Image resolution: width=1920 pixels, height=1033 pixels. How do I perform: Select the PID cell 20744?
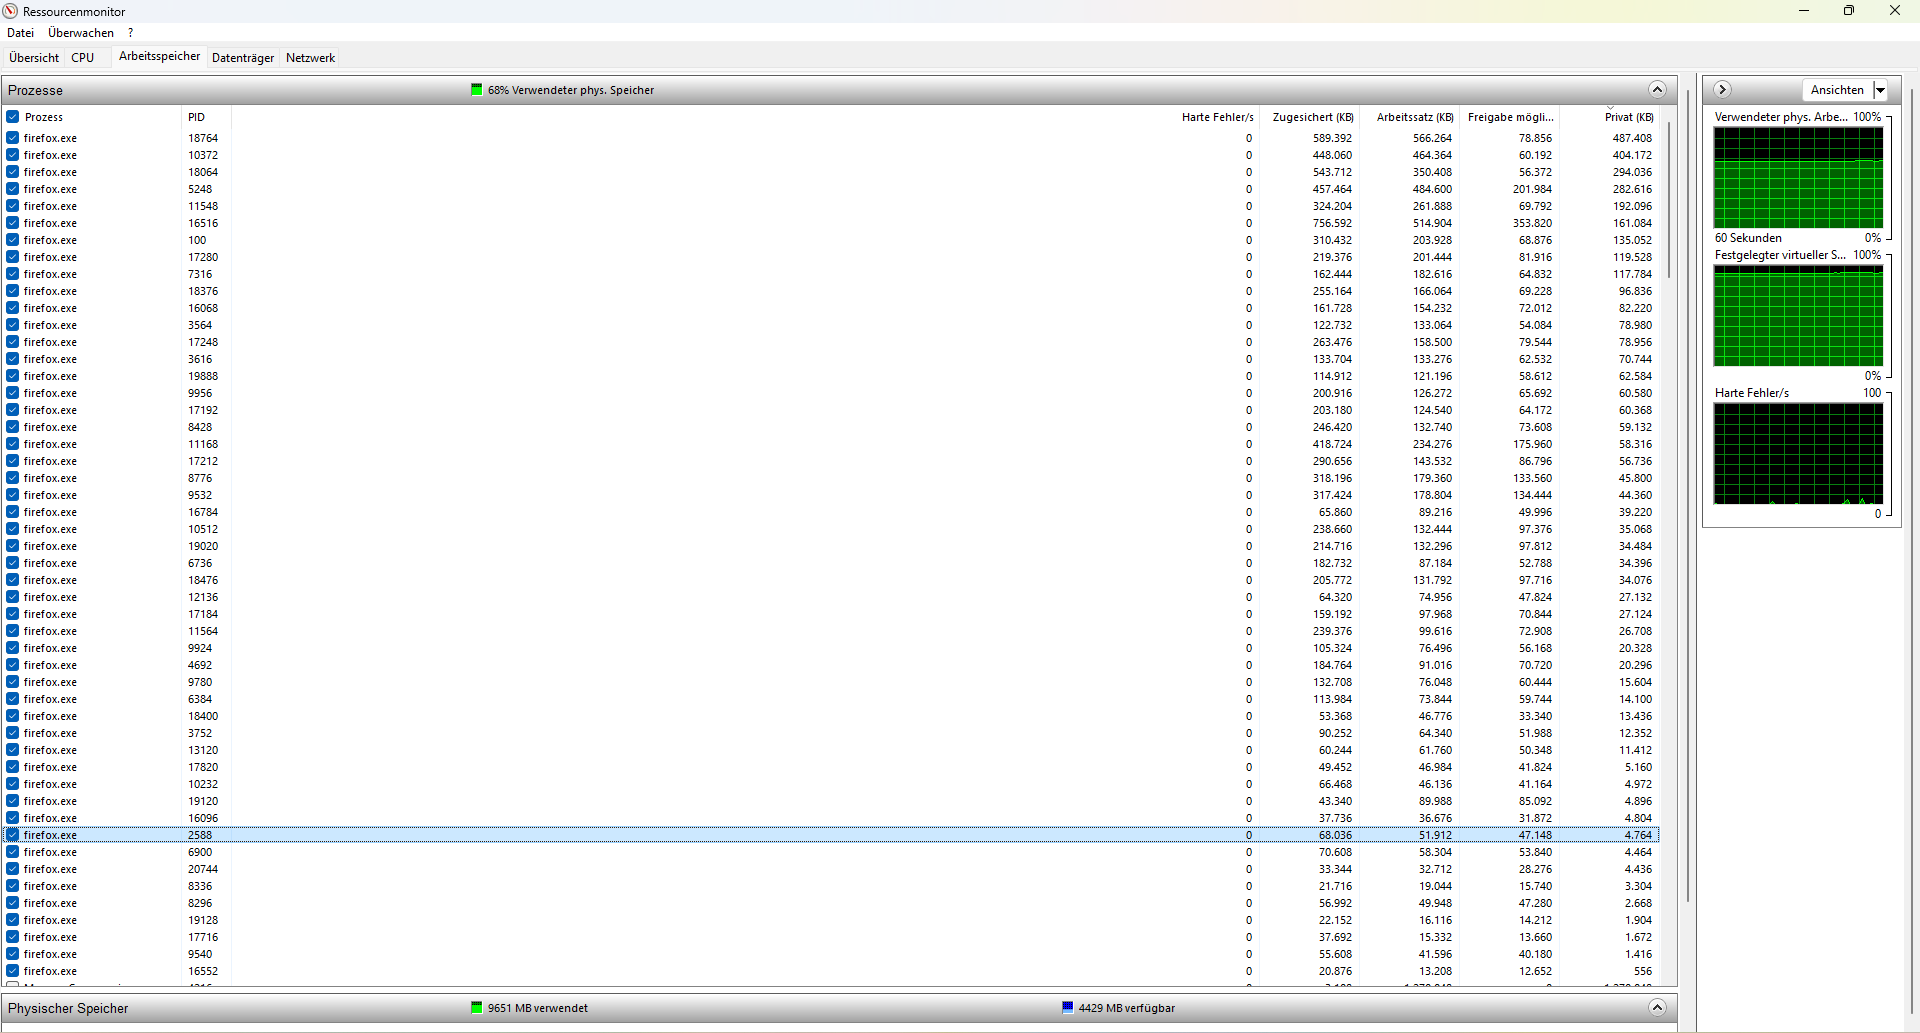pyautogui.click(x=203, y=869)
